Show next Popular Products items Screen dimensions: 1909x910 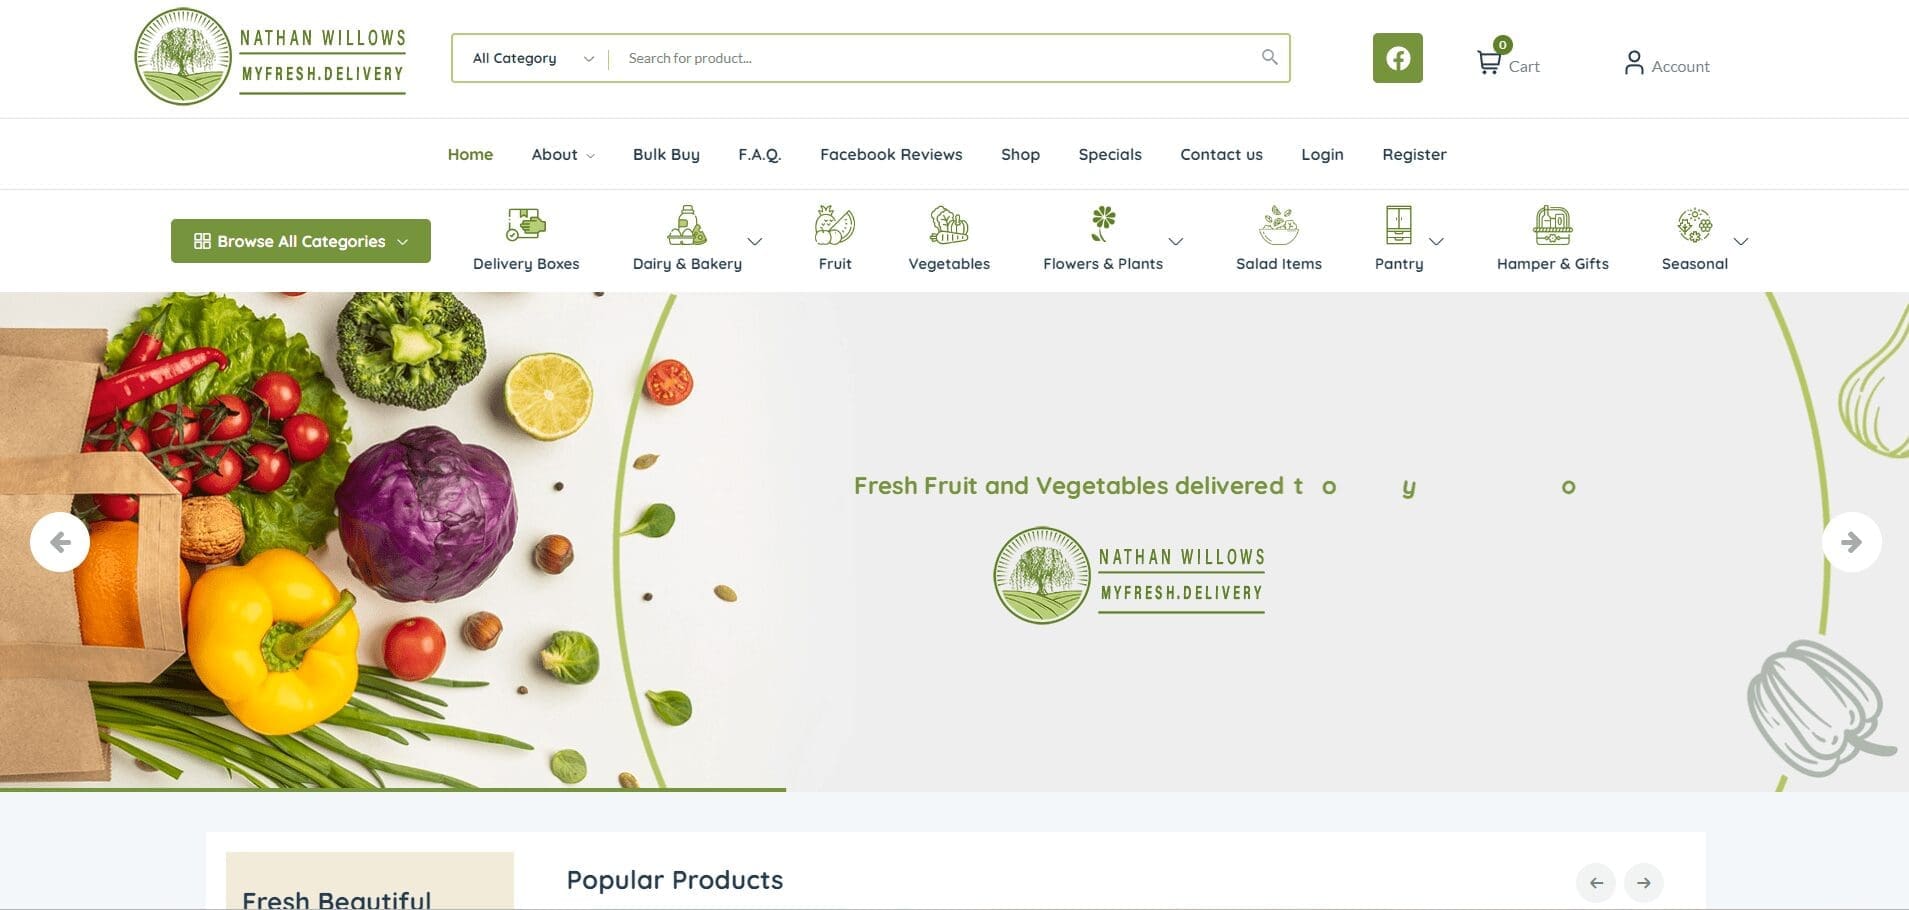pos(1644,883)
